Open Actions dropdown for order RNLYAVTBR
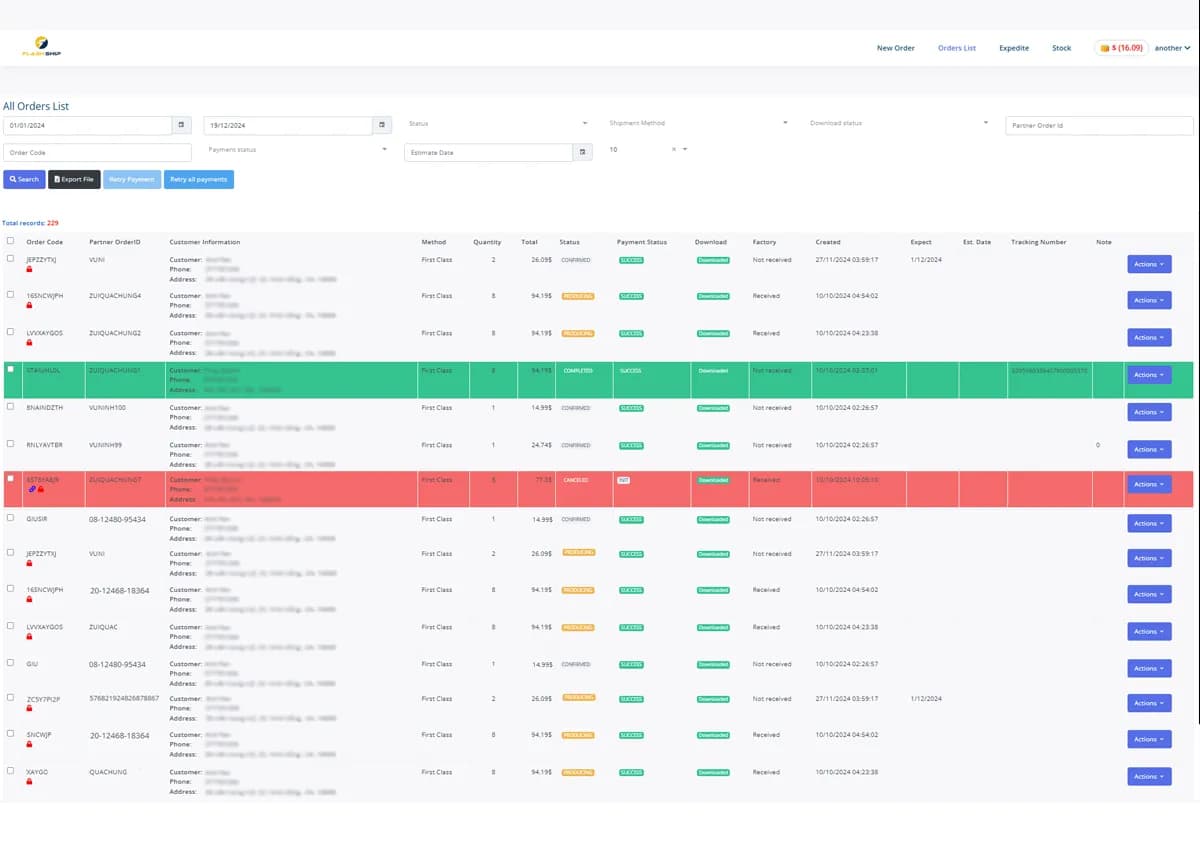This screenshot has width=1200, height=852. pos(1149,449)
